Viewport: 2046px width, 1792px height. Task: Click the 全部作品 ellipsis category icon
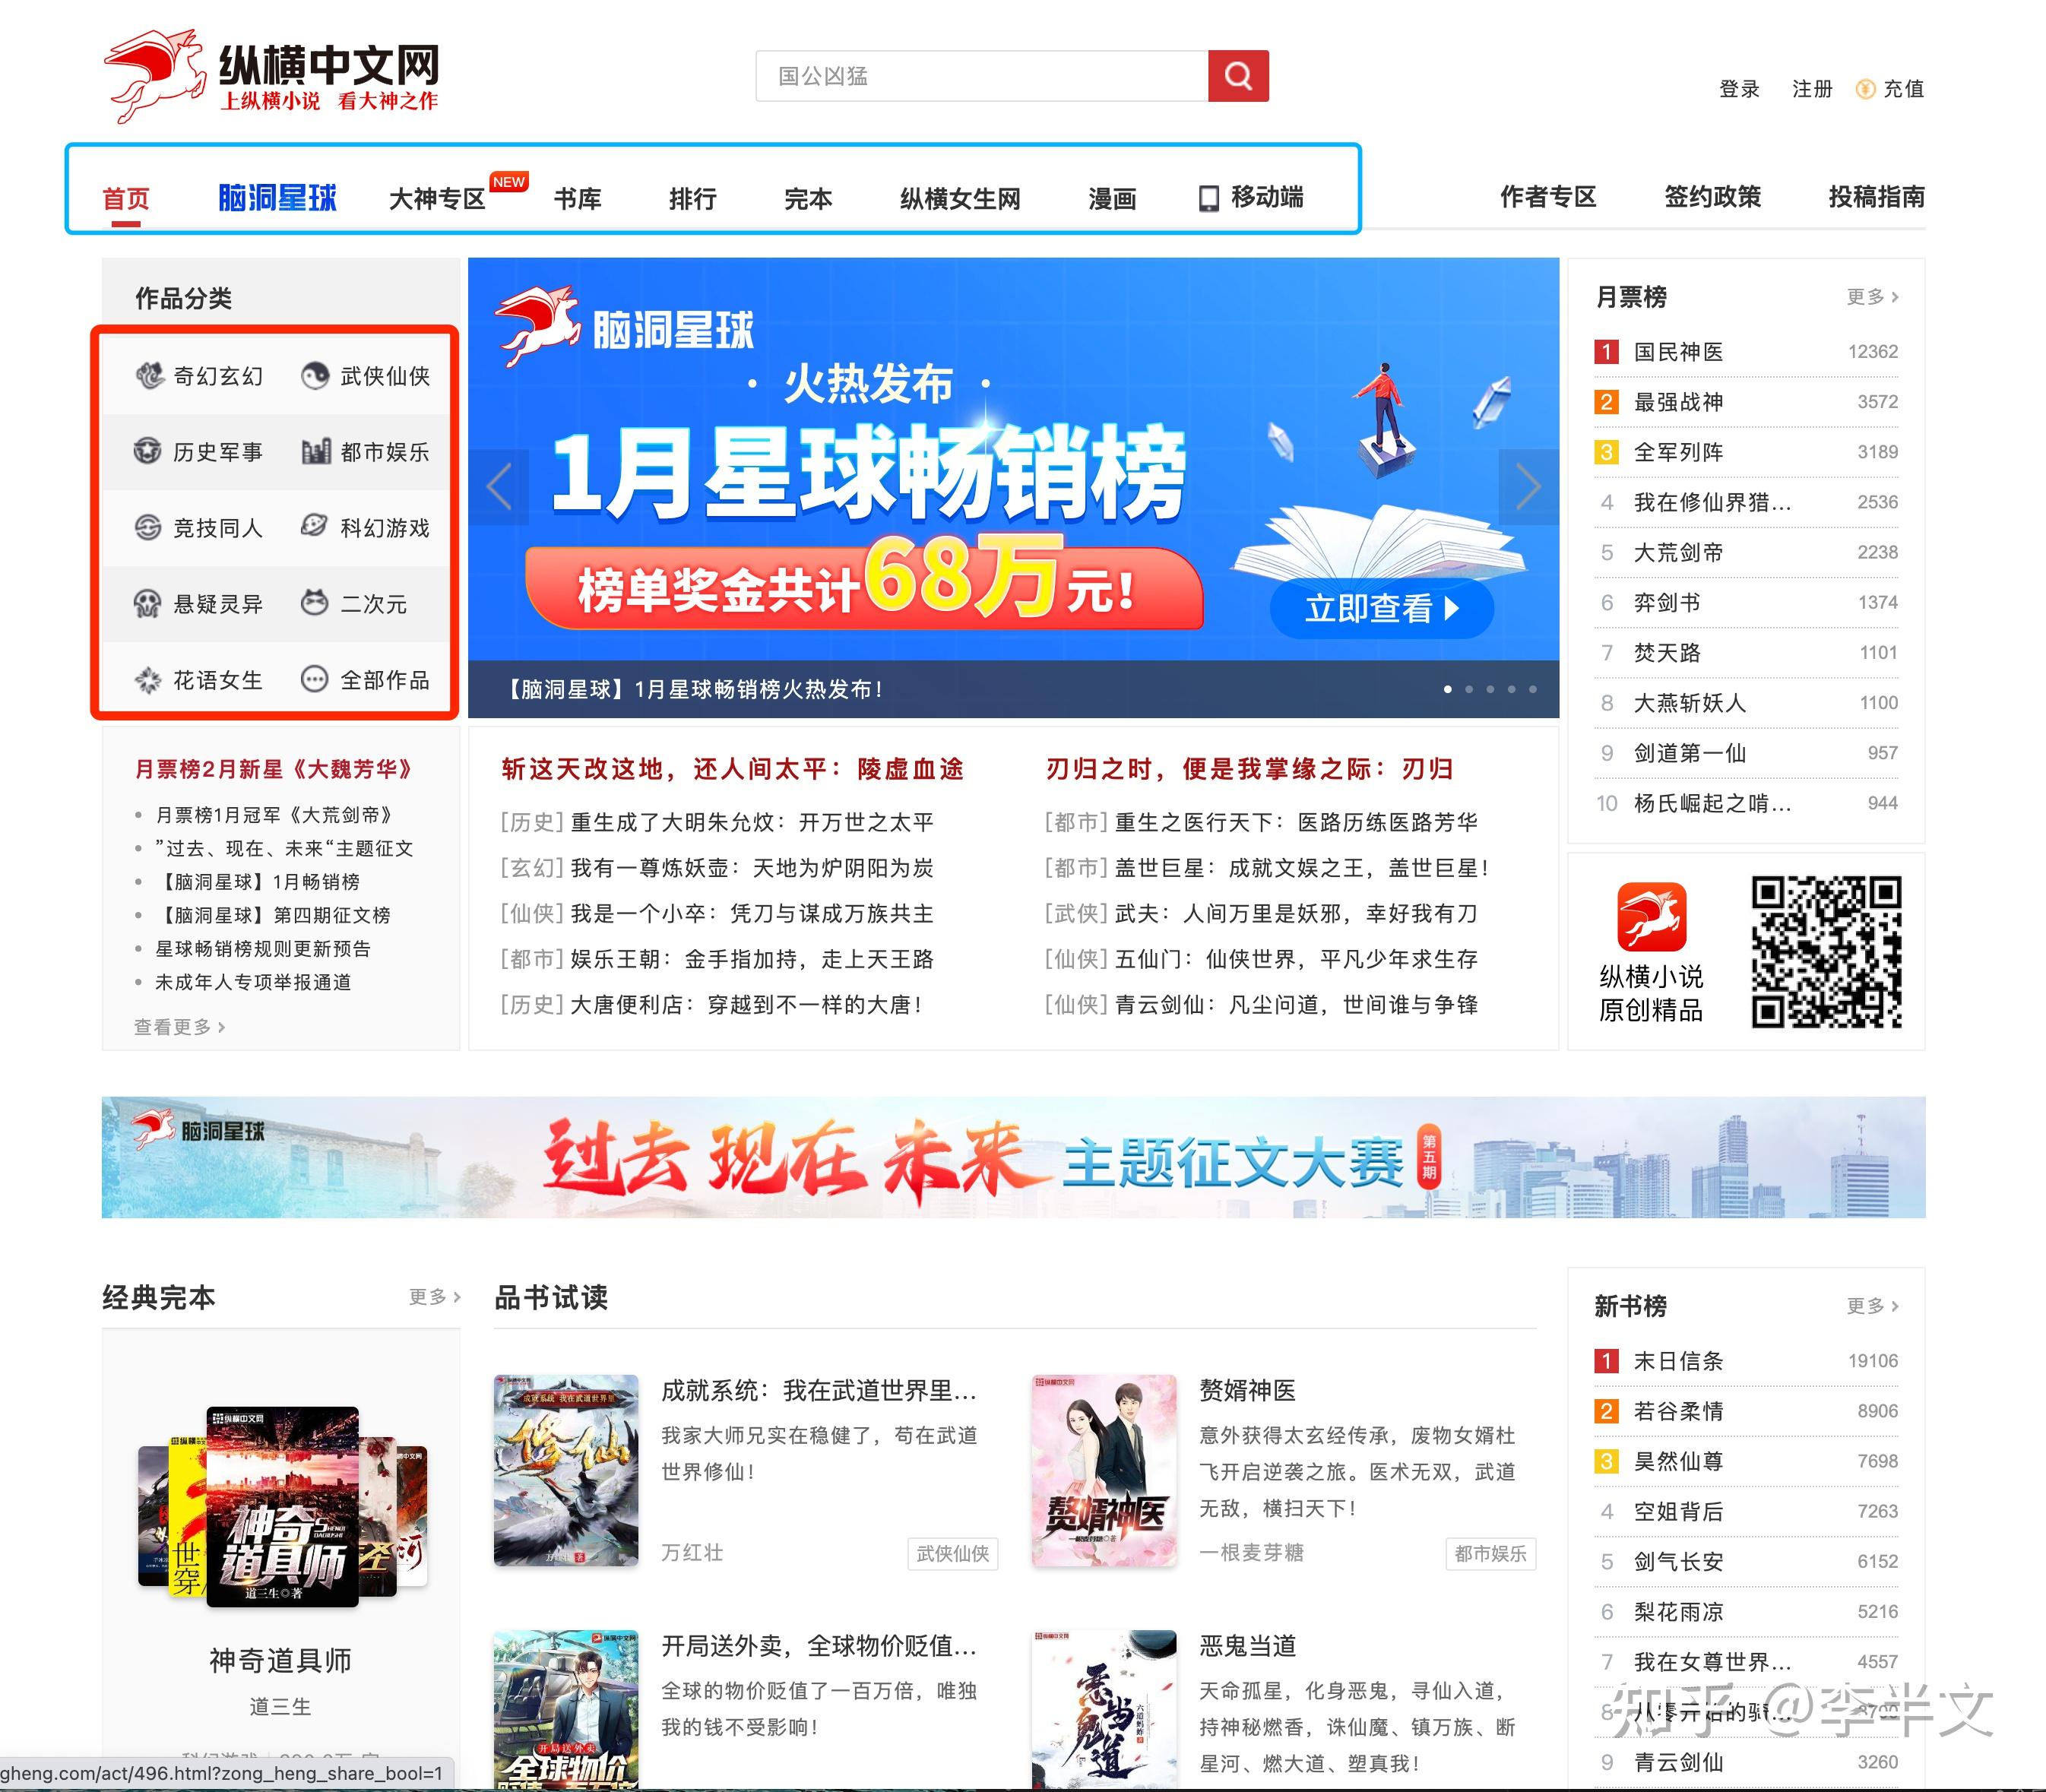pos(315,680)
